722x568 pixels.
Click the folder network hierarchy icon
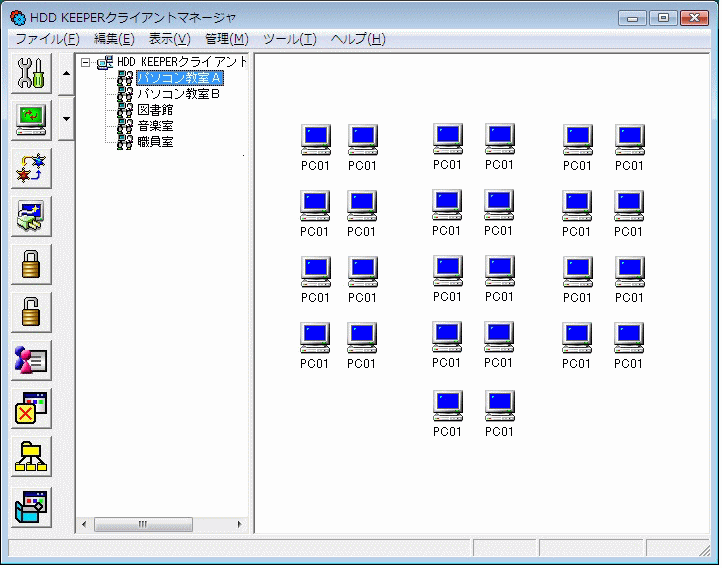pos(32,457)
